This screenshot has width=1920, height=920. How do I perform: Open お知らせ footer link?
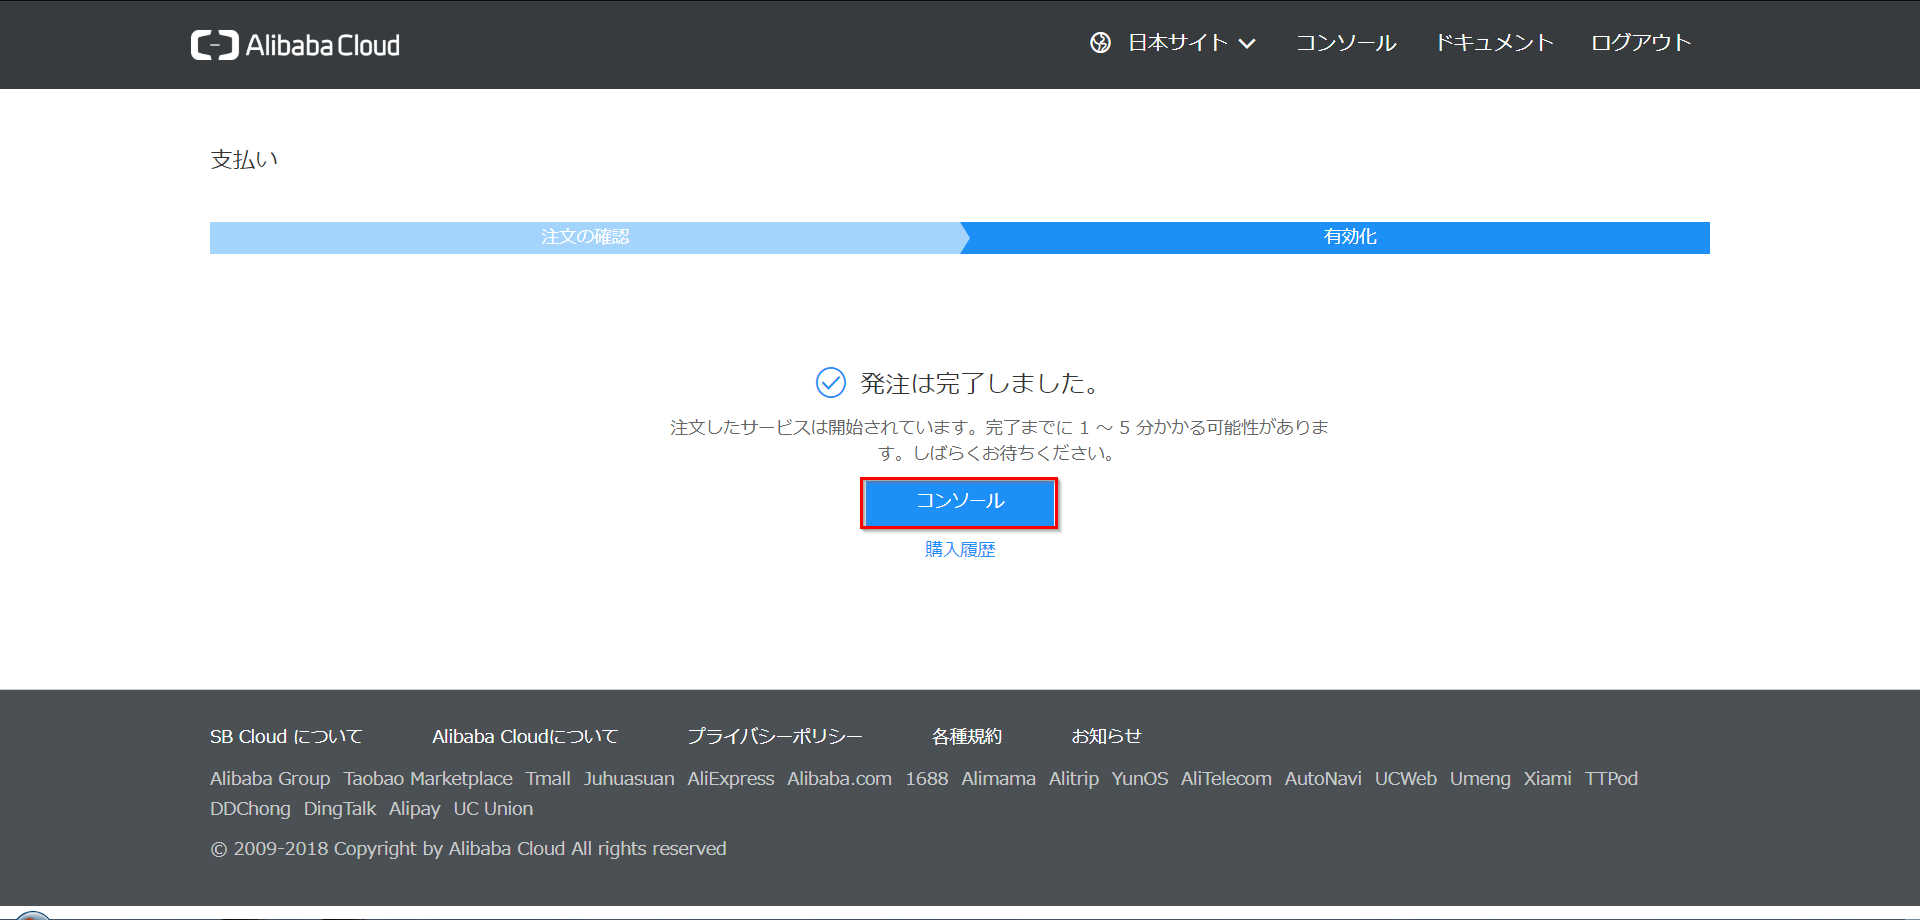[x=1106, y=737]
